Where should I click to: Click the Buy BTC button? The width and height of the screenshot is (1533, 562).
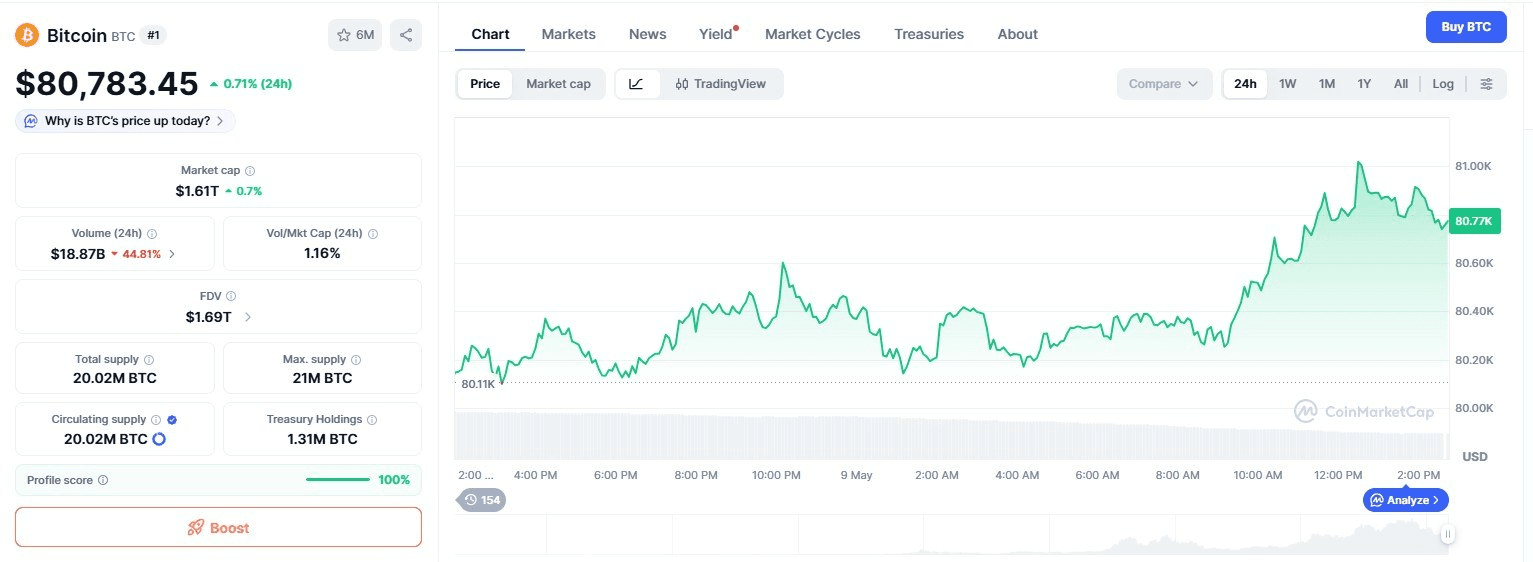[1466, 27]
